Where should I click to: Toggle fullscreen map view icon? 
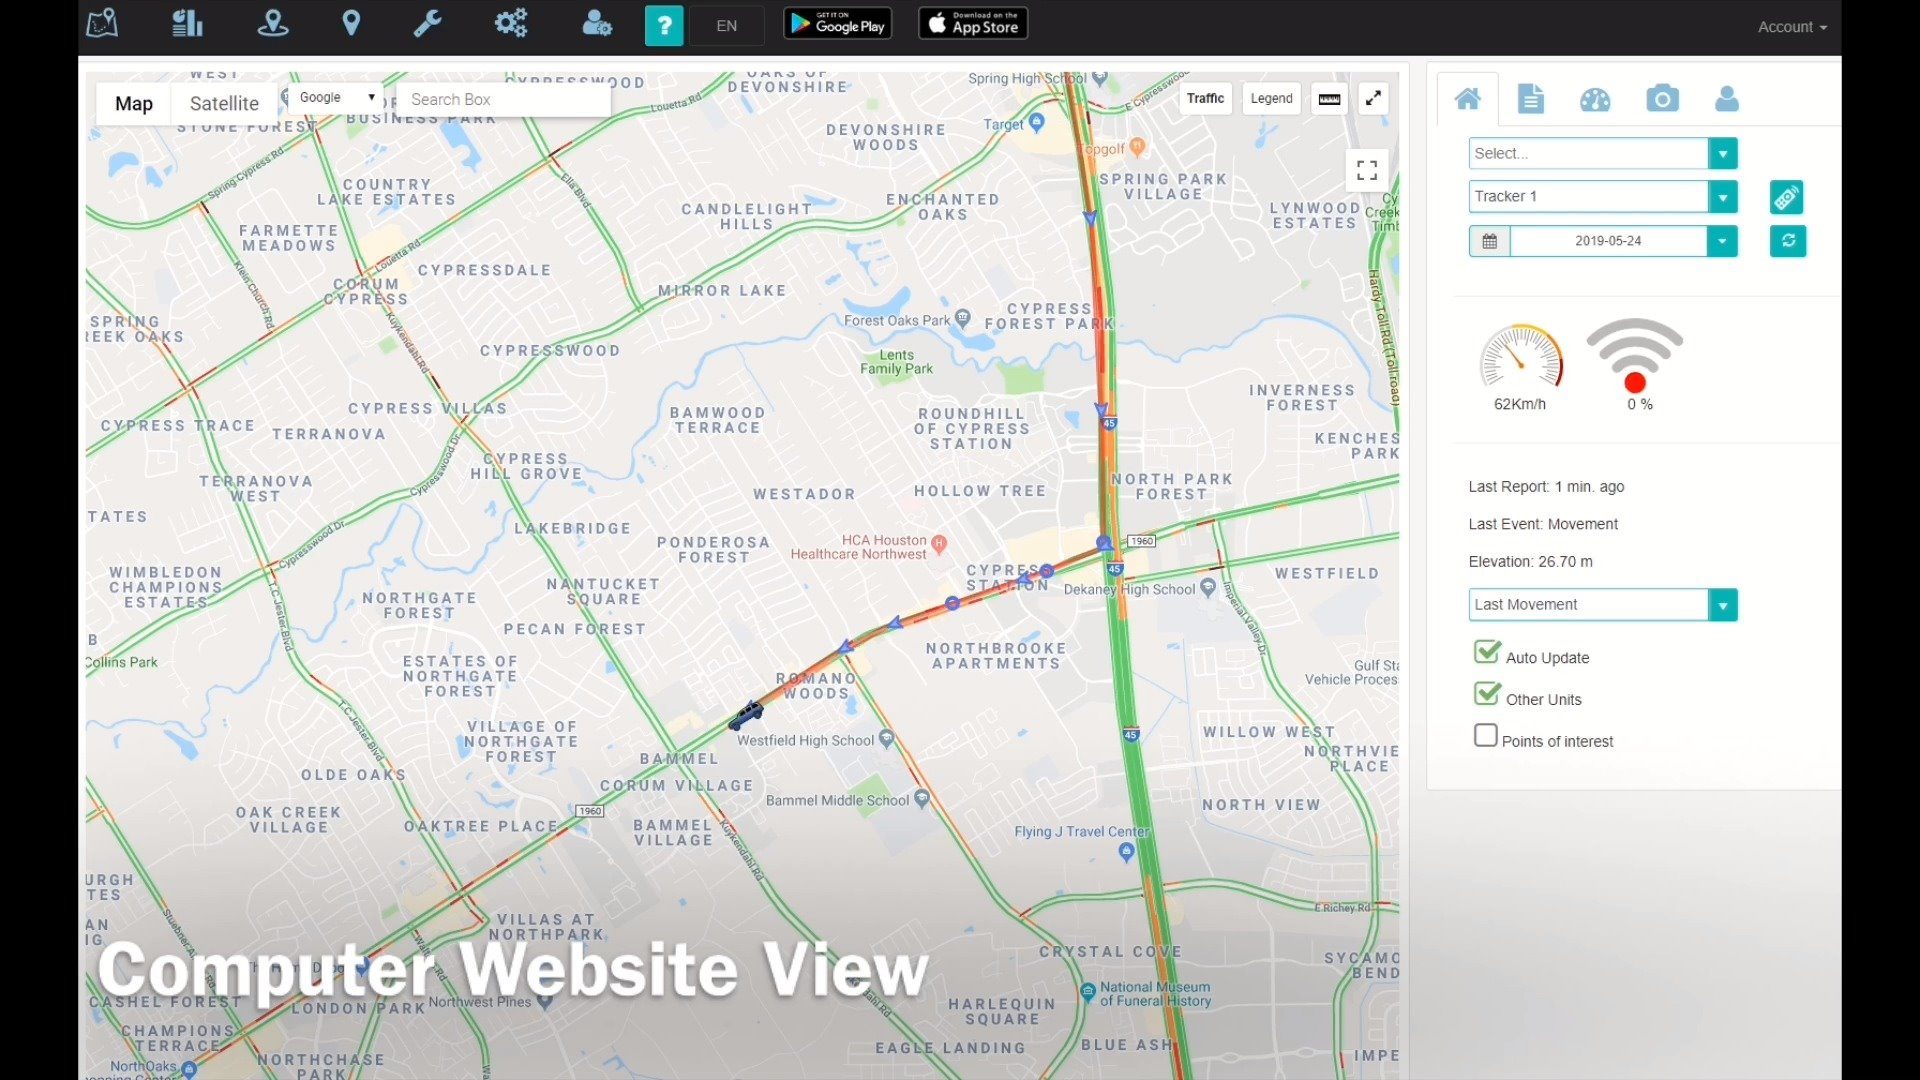pyautogui.click(x=1367, y=170)
